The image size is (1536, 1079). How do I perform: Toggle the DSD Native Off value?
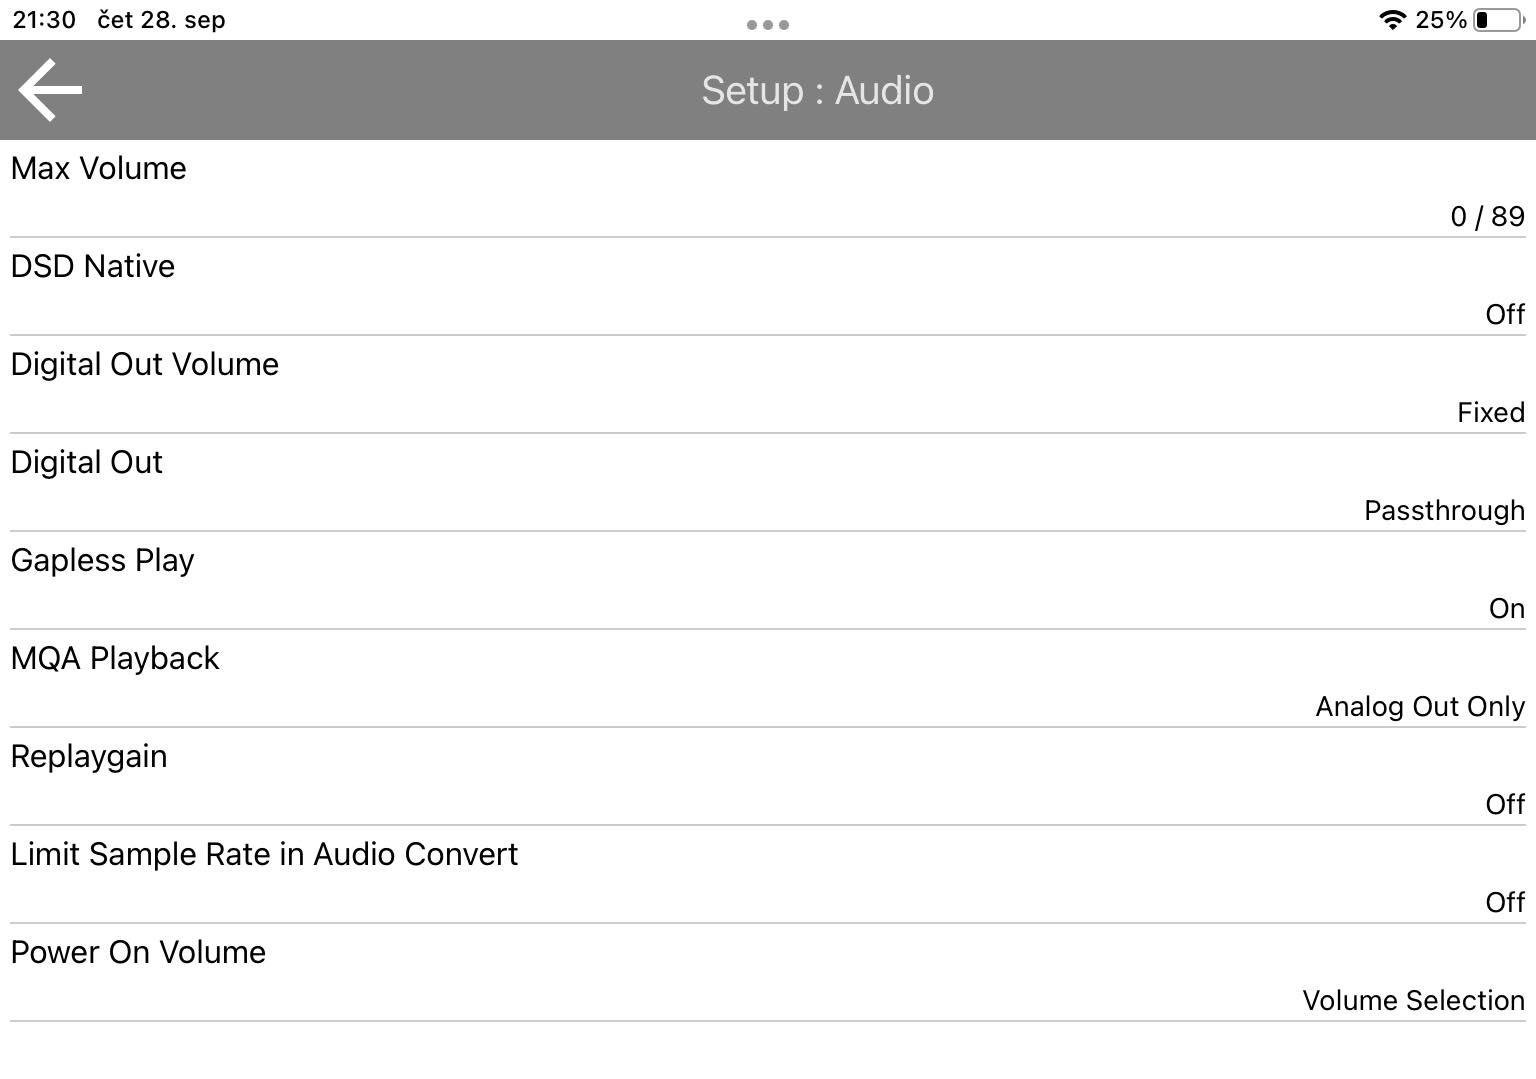point(1504,314)
